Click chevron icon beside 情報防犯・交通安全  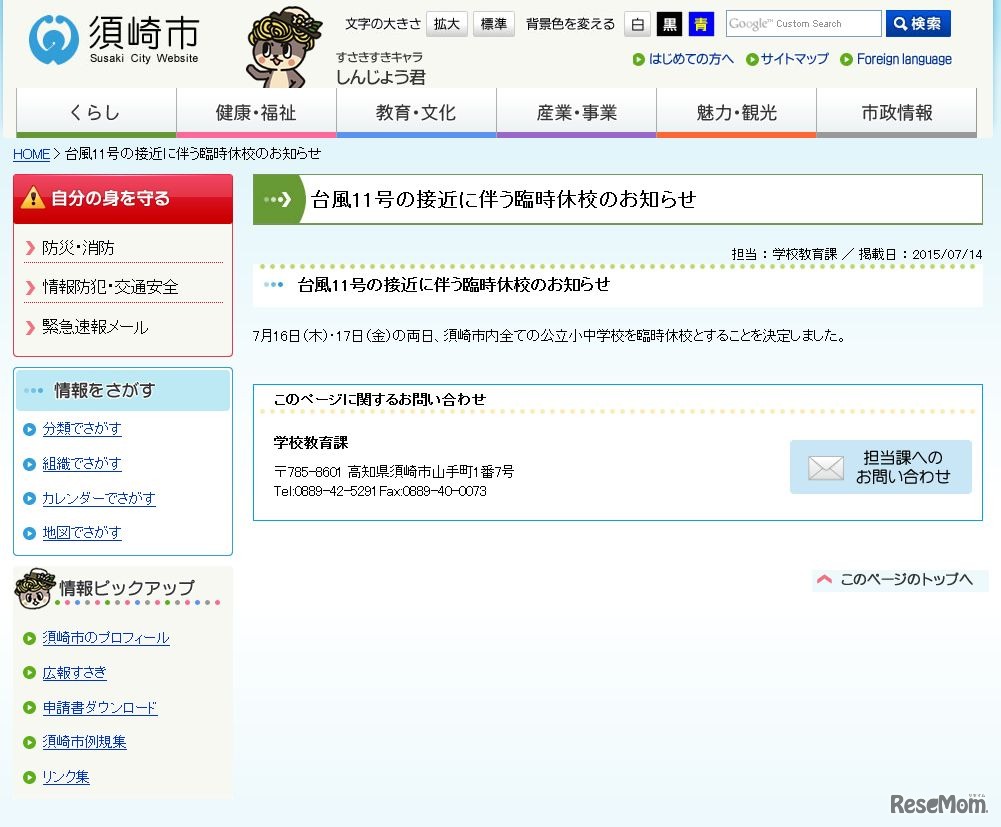[30, 287]
